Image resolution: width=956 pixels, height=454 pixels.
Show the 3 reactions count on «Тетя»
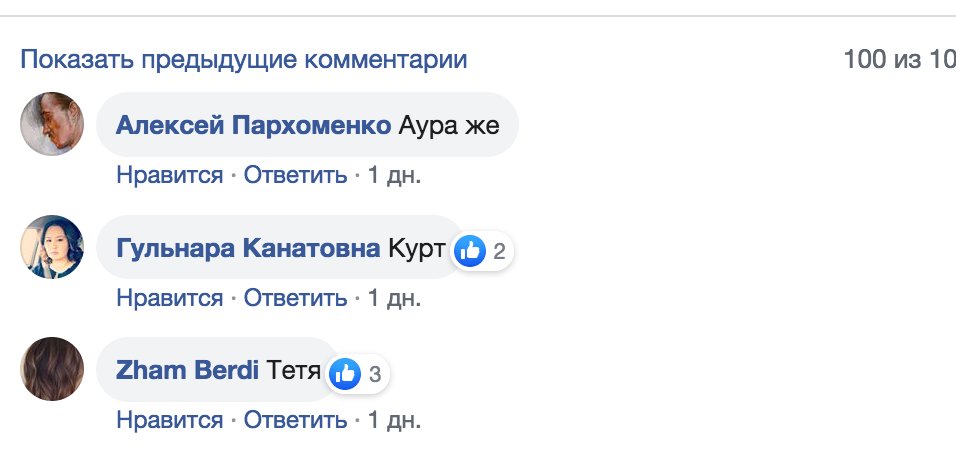pyautogui.click(x=375, y=375)
